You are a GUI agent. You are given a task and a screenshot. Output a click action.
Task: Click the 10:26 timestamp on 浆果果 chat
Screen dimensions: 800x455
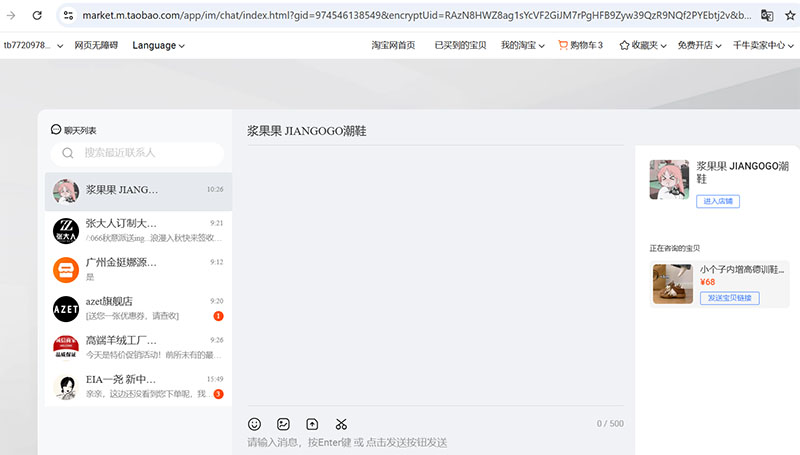tap(215, 189)
